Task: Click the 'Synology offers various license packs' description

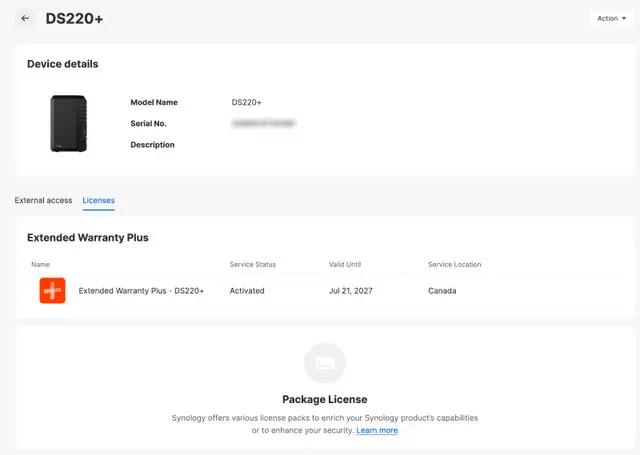Action: click(325, 424)
